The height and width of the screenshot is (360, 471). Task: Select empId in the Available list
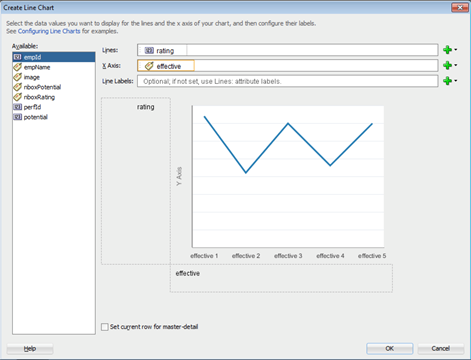(54, 57)
